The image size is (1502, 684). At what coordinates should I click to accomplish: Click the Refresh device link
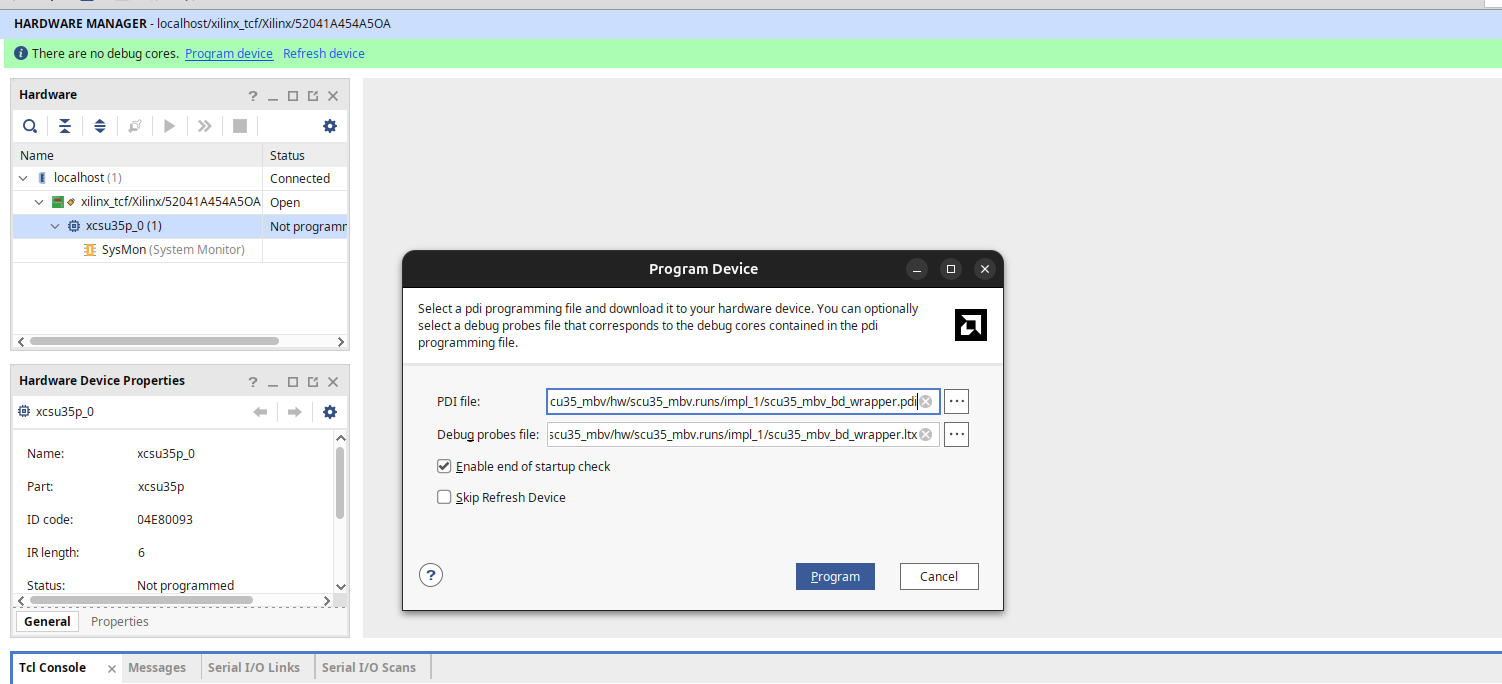323,54
